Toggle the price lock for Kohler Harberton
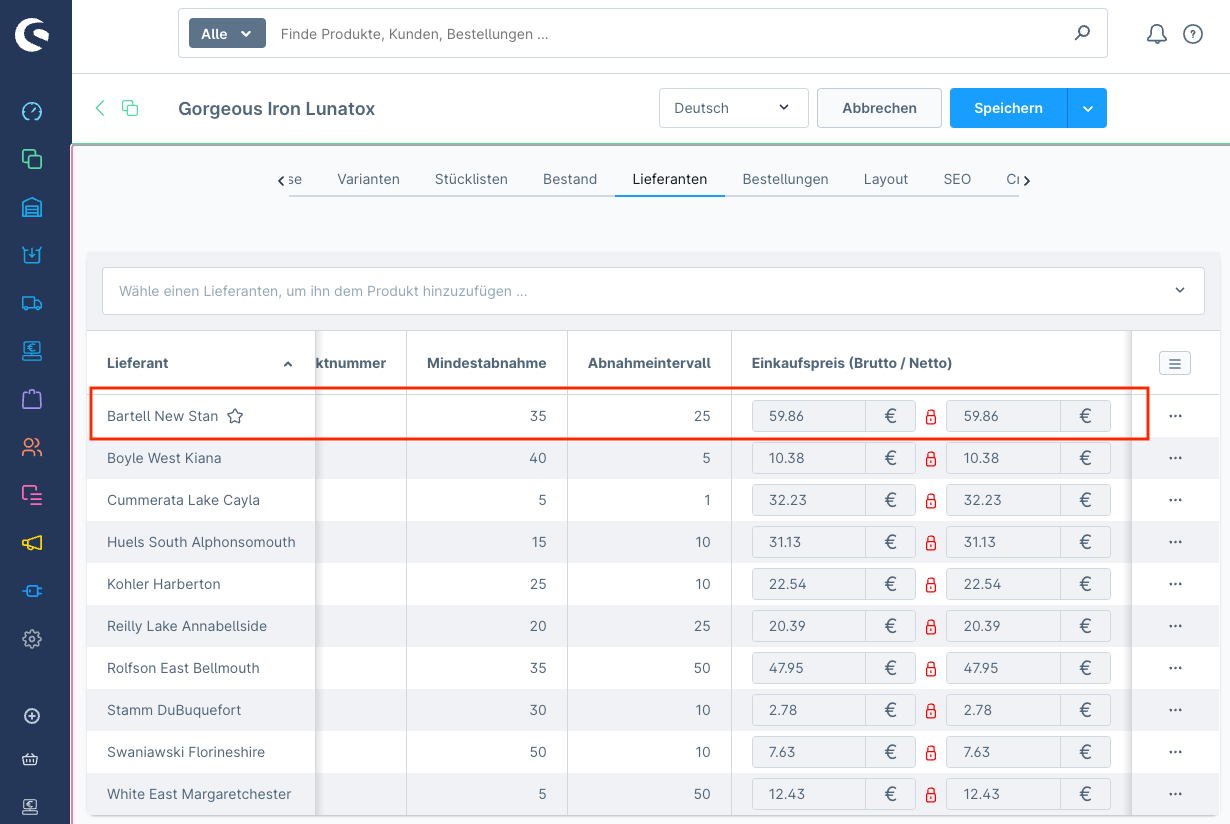 (931, 585)
